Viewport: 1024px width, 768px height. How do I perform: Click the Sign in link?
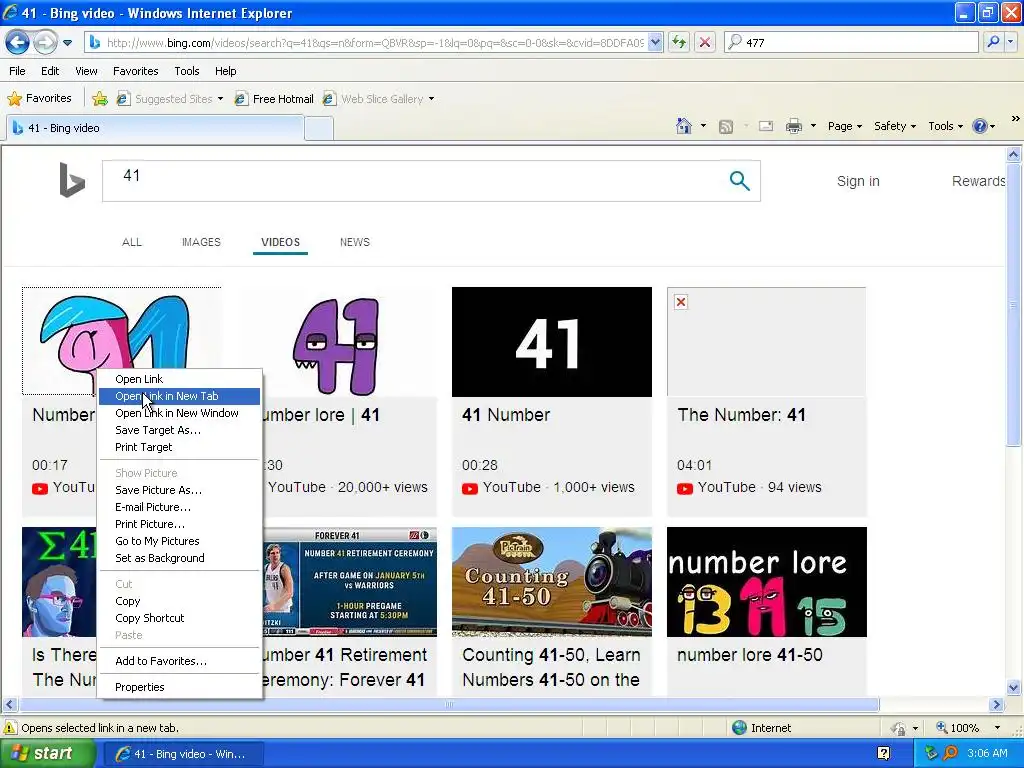click(858, 181)
